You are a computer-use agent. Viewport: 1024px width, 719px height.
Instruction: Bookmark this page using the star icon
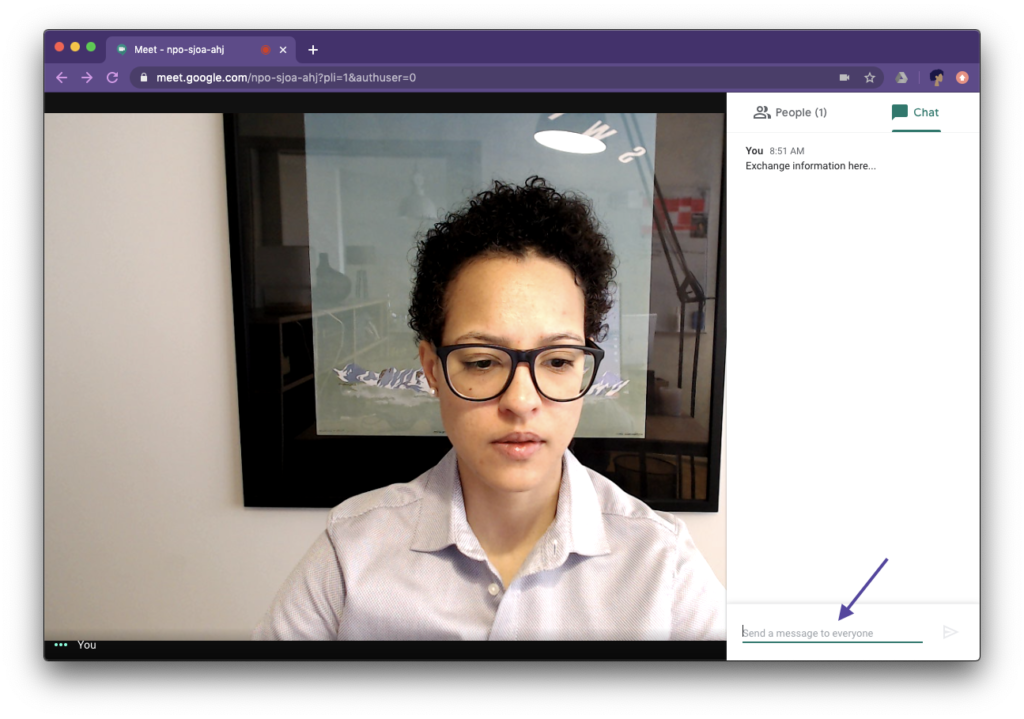pyautogui.click(x=870, y=77)
